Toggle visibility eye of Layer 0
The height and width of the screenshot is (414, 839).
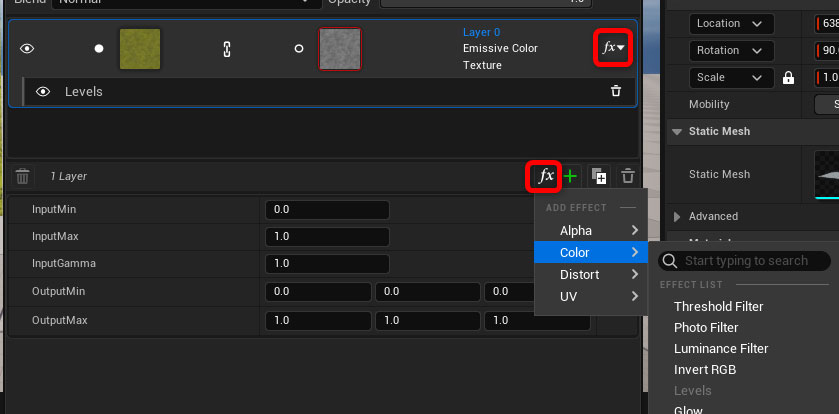point(27,49)
